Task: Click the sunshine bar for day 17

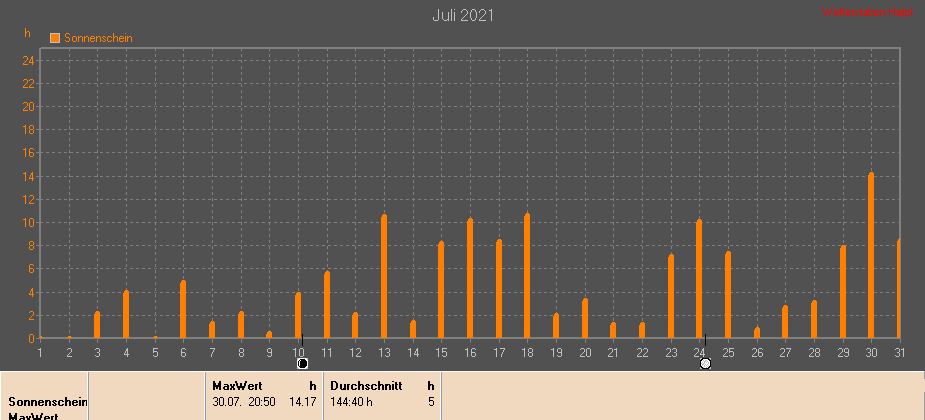Action: (x=499, y=289)
